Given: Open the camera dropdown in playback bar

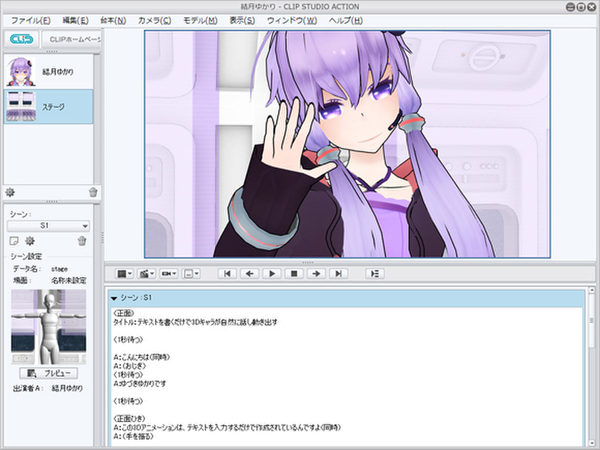Looking at the screenshot, I should [169, 274].
